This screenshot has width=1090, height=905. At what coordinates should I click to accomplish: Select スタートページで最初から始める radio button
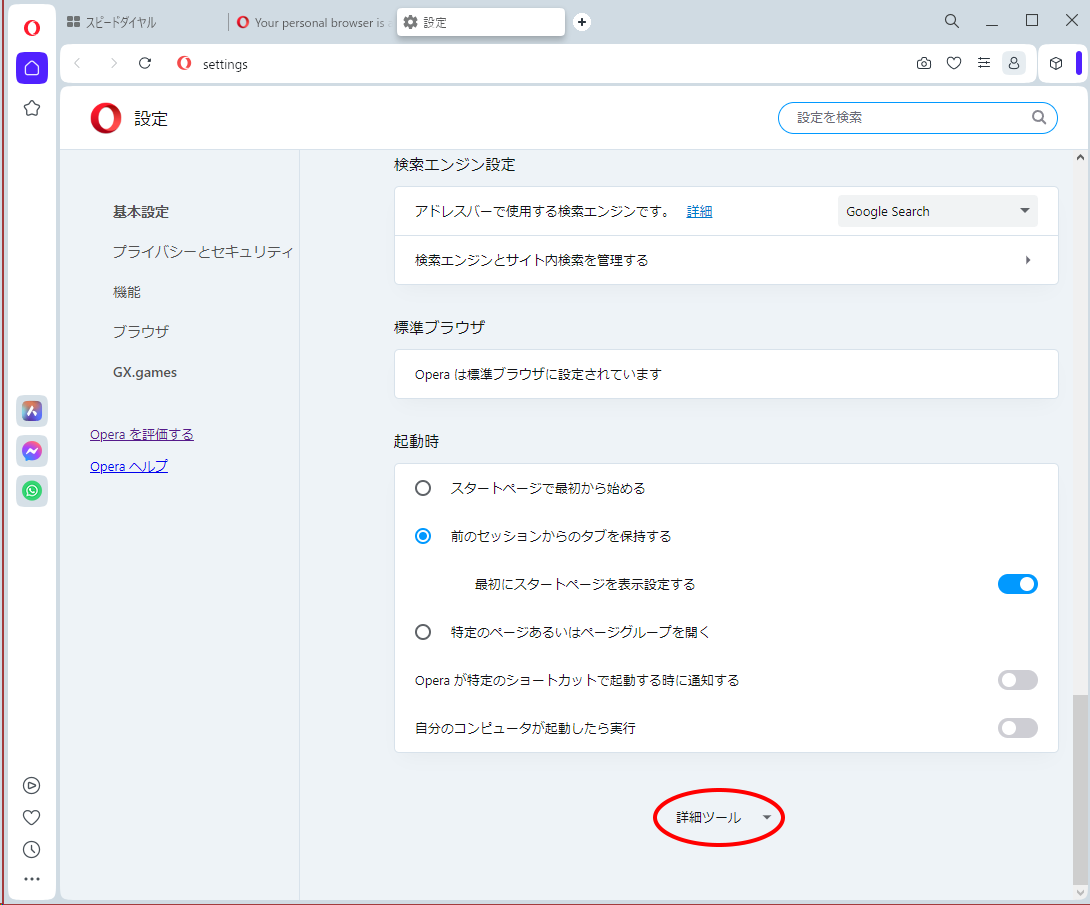pyautogui.click(x=423, y=488)
